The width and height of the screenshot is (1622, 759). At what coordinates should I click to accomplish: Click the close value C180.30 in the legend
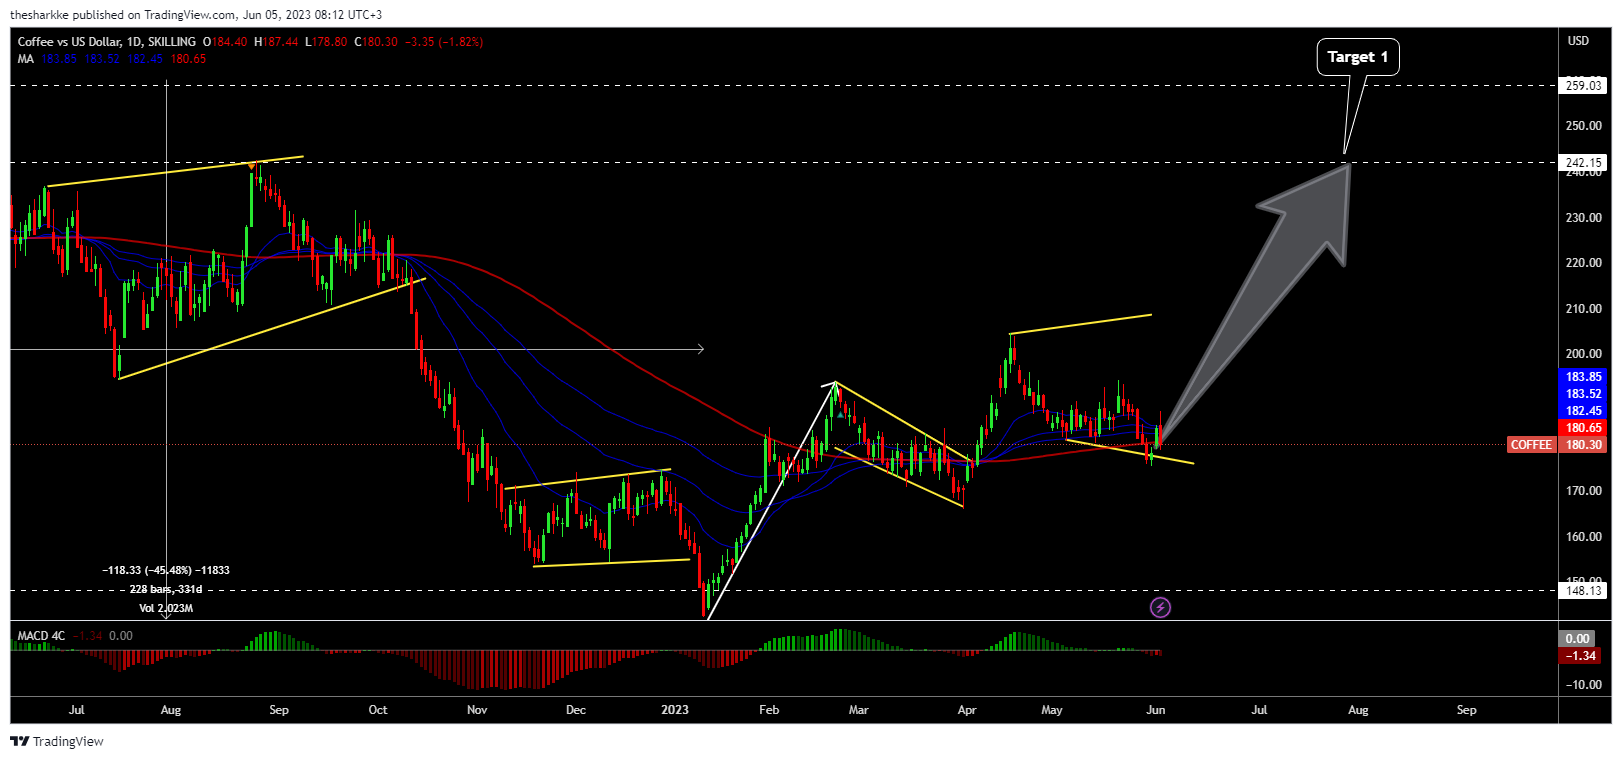click(x=376, y=42)
